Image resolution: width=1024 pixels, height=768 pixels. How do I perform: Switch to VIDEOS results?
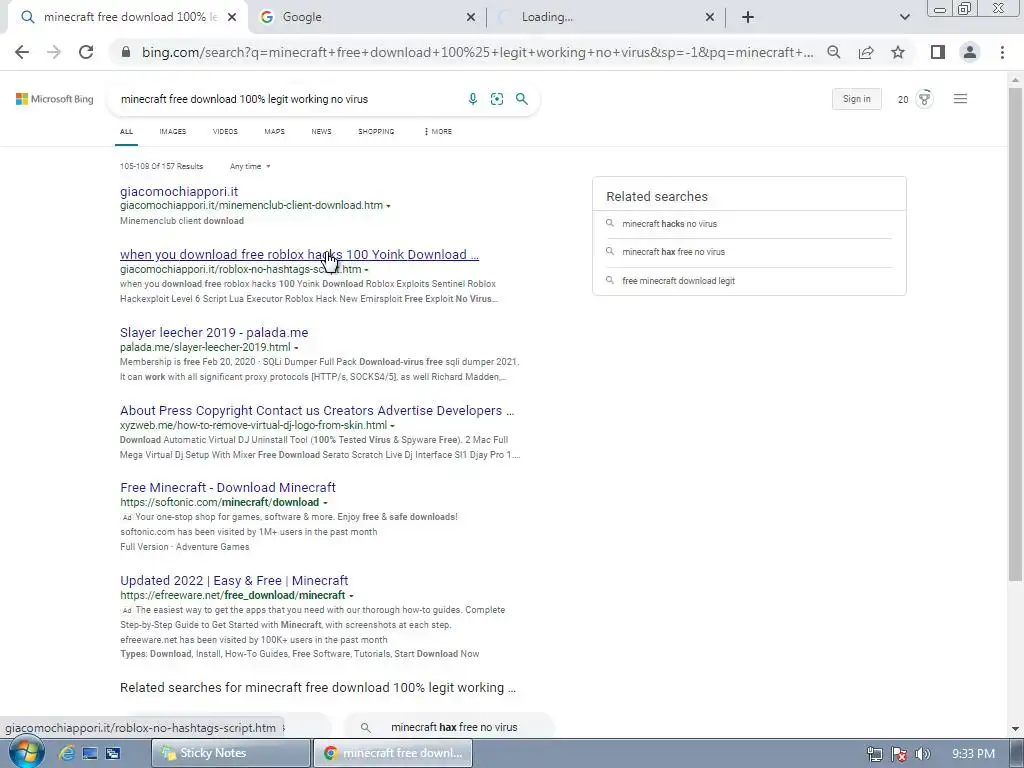[x=225, y=131]
